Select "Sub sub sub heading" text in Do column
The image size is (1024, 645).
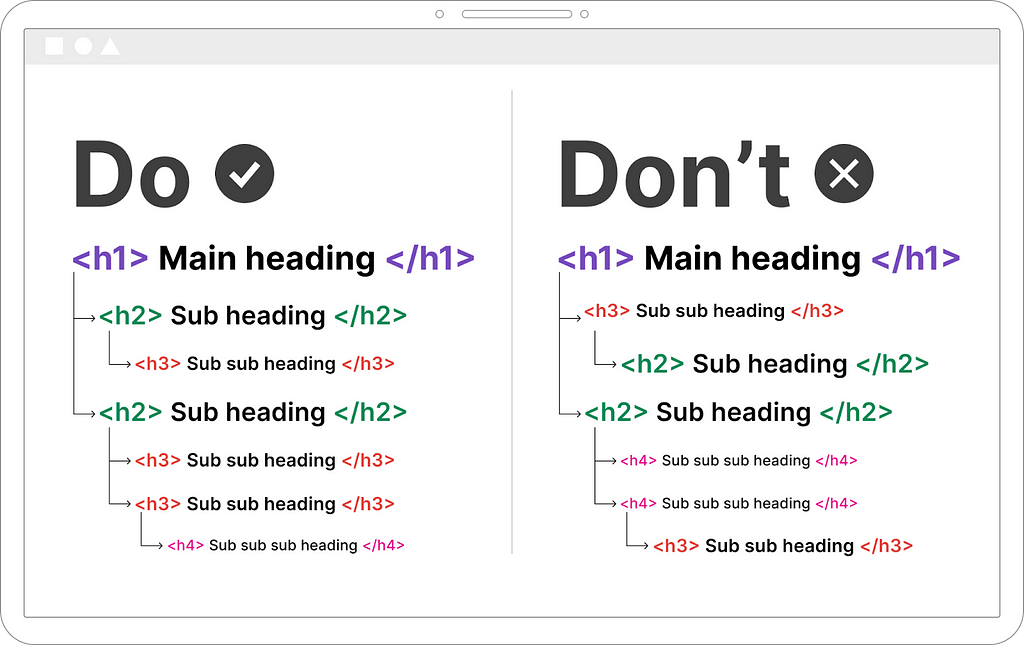(283, 546)
